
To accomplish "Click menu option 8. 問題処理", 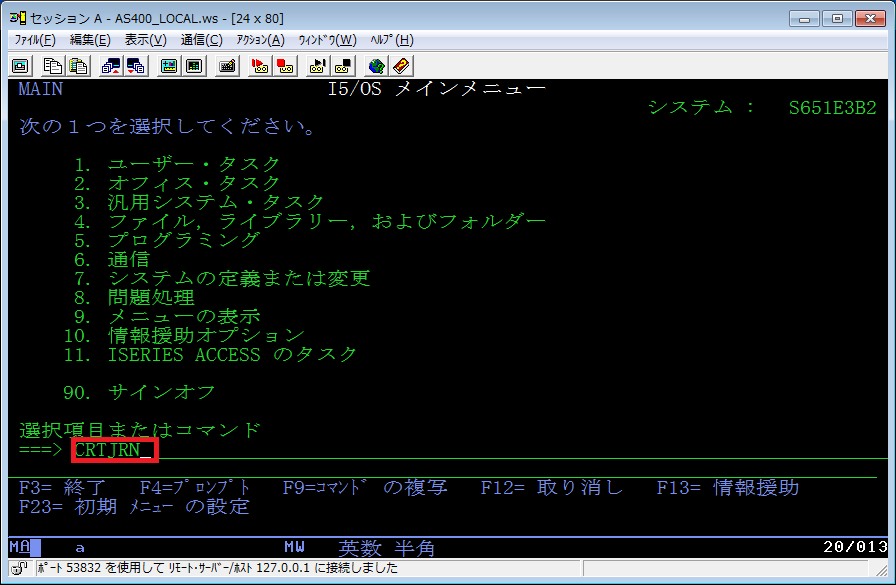I will [x=134, y=297].
